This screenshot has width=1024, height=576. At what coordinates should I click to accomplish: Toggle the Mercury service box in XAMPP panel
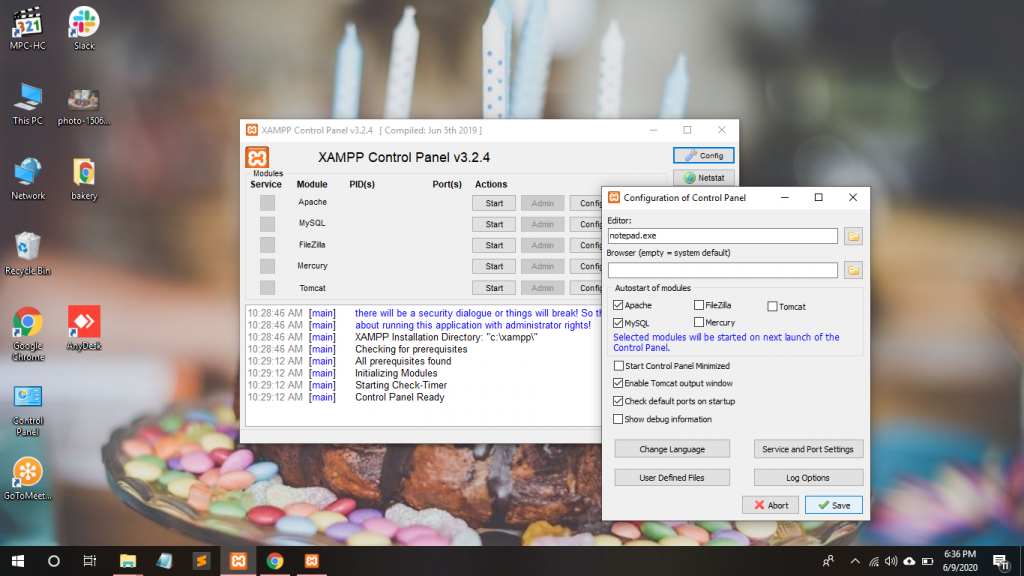click(x=267, y=266)
